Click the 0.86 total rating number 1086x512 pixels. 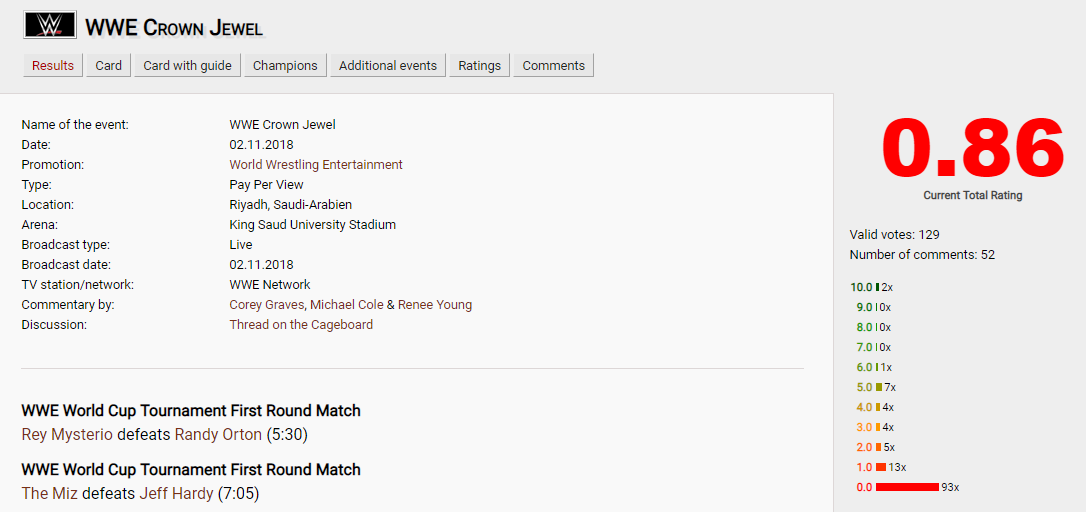(972, 150)
